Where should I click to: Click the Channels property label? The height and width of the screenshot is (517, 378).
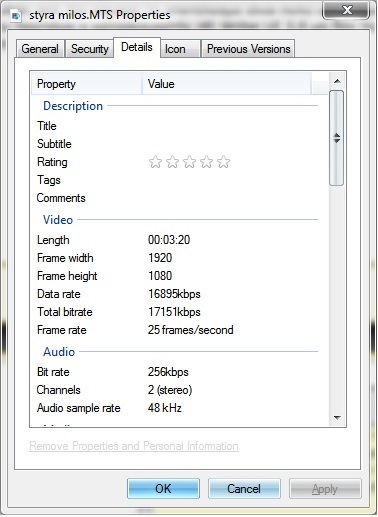(x=59, y=390)
